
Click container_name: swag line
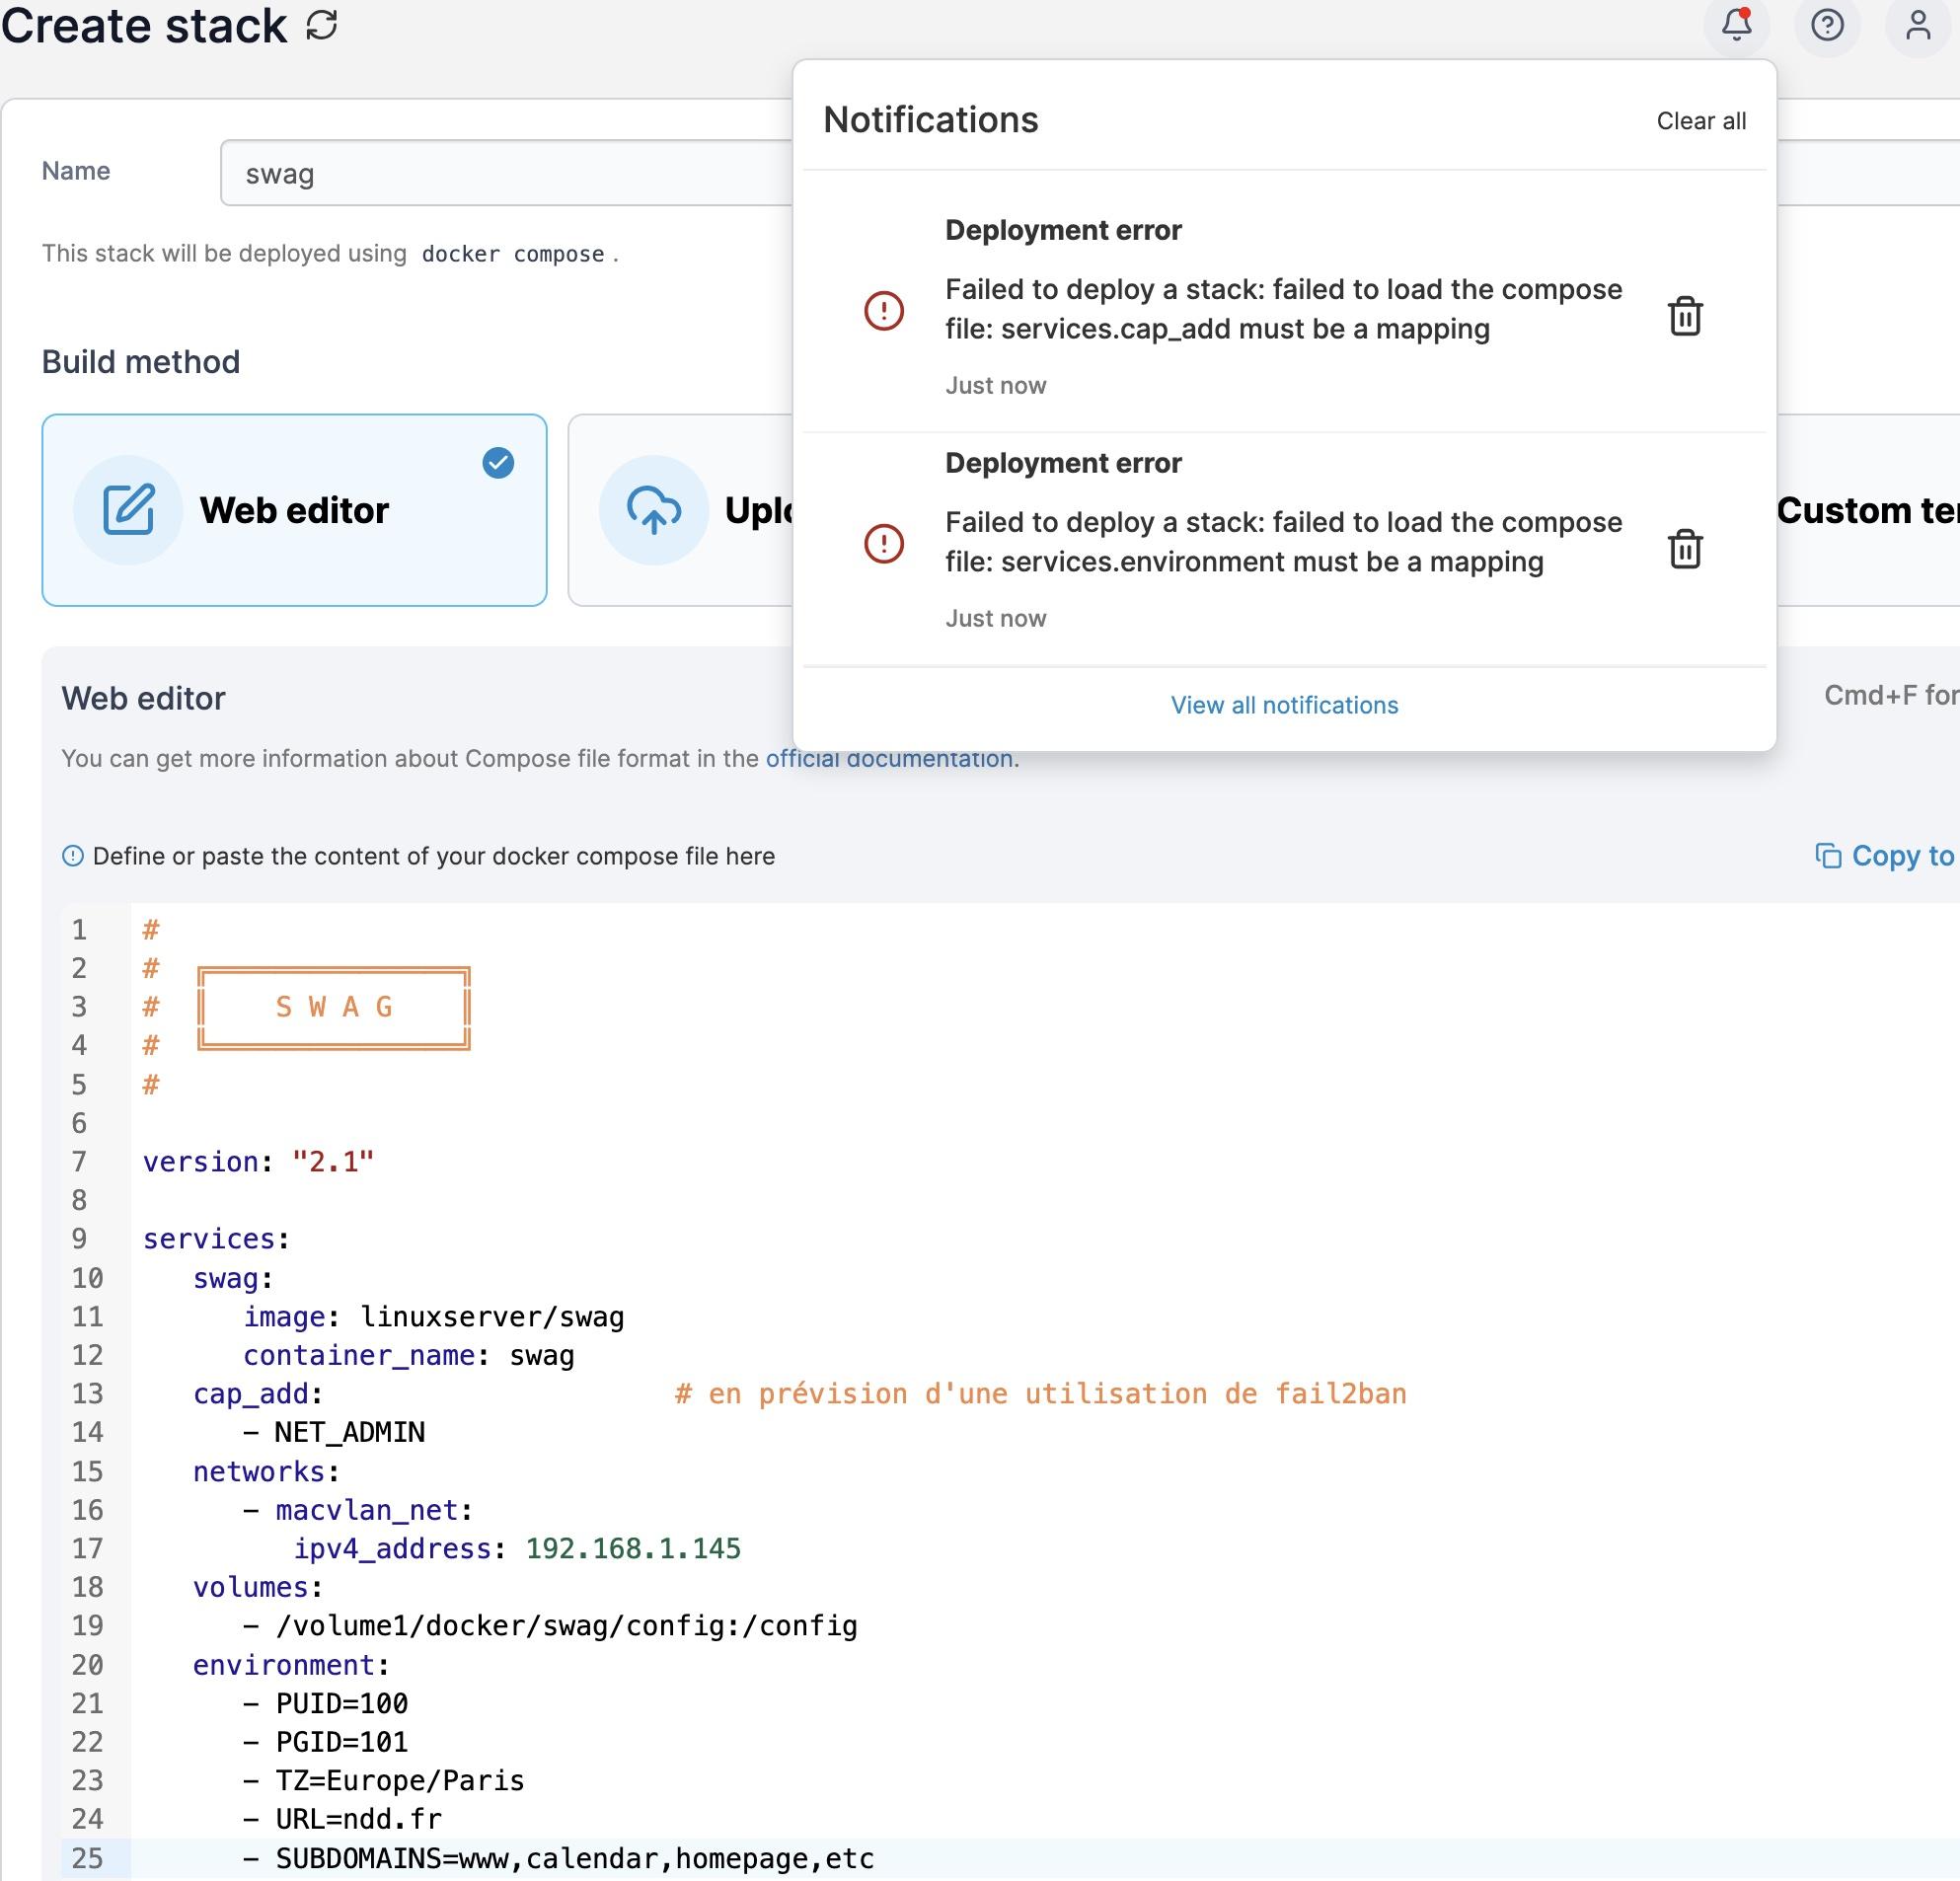409,1355
